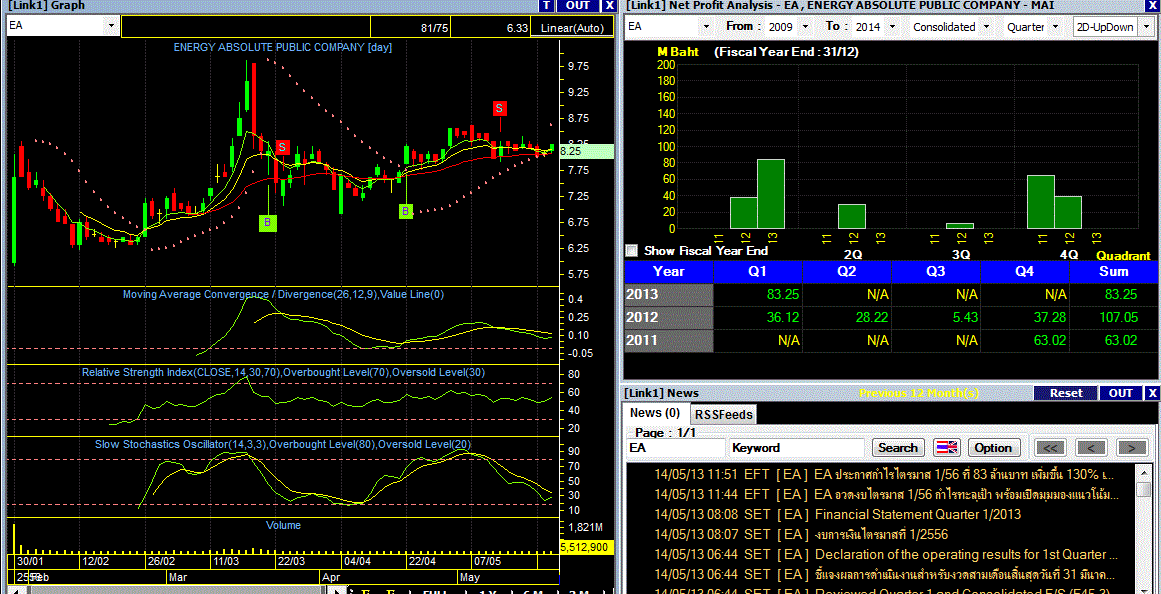Click the 107.05 Sum cell for 2012

(1114, 318)
